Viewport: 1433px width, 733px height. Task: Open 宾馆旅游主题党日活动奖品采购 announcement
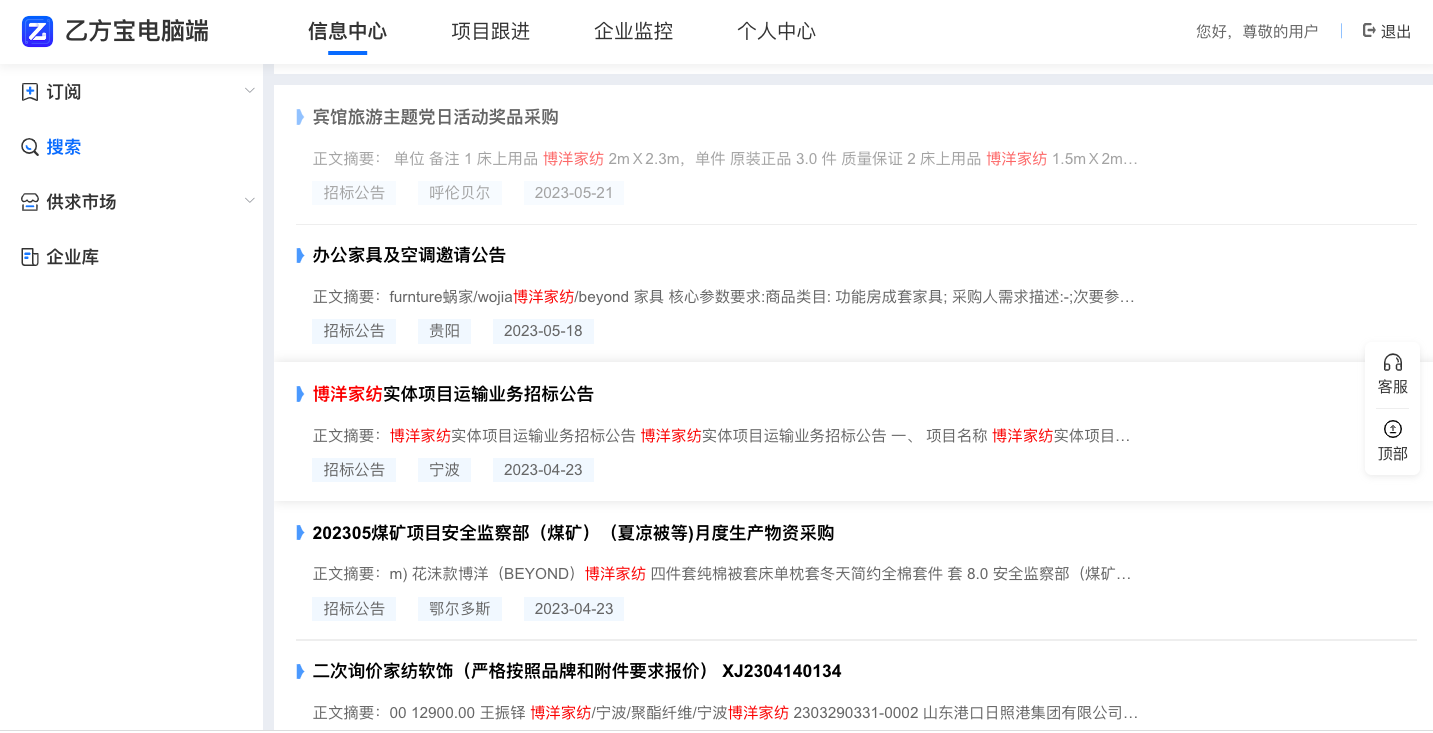click(x=435, y=117)
